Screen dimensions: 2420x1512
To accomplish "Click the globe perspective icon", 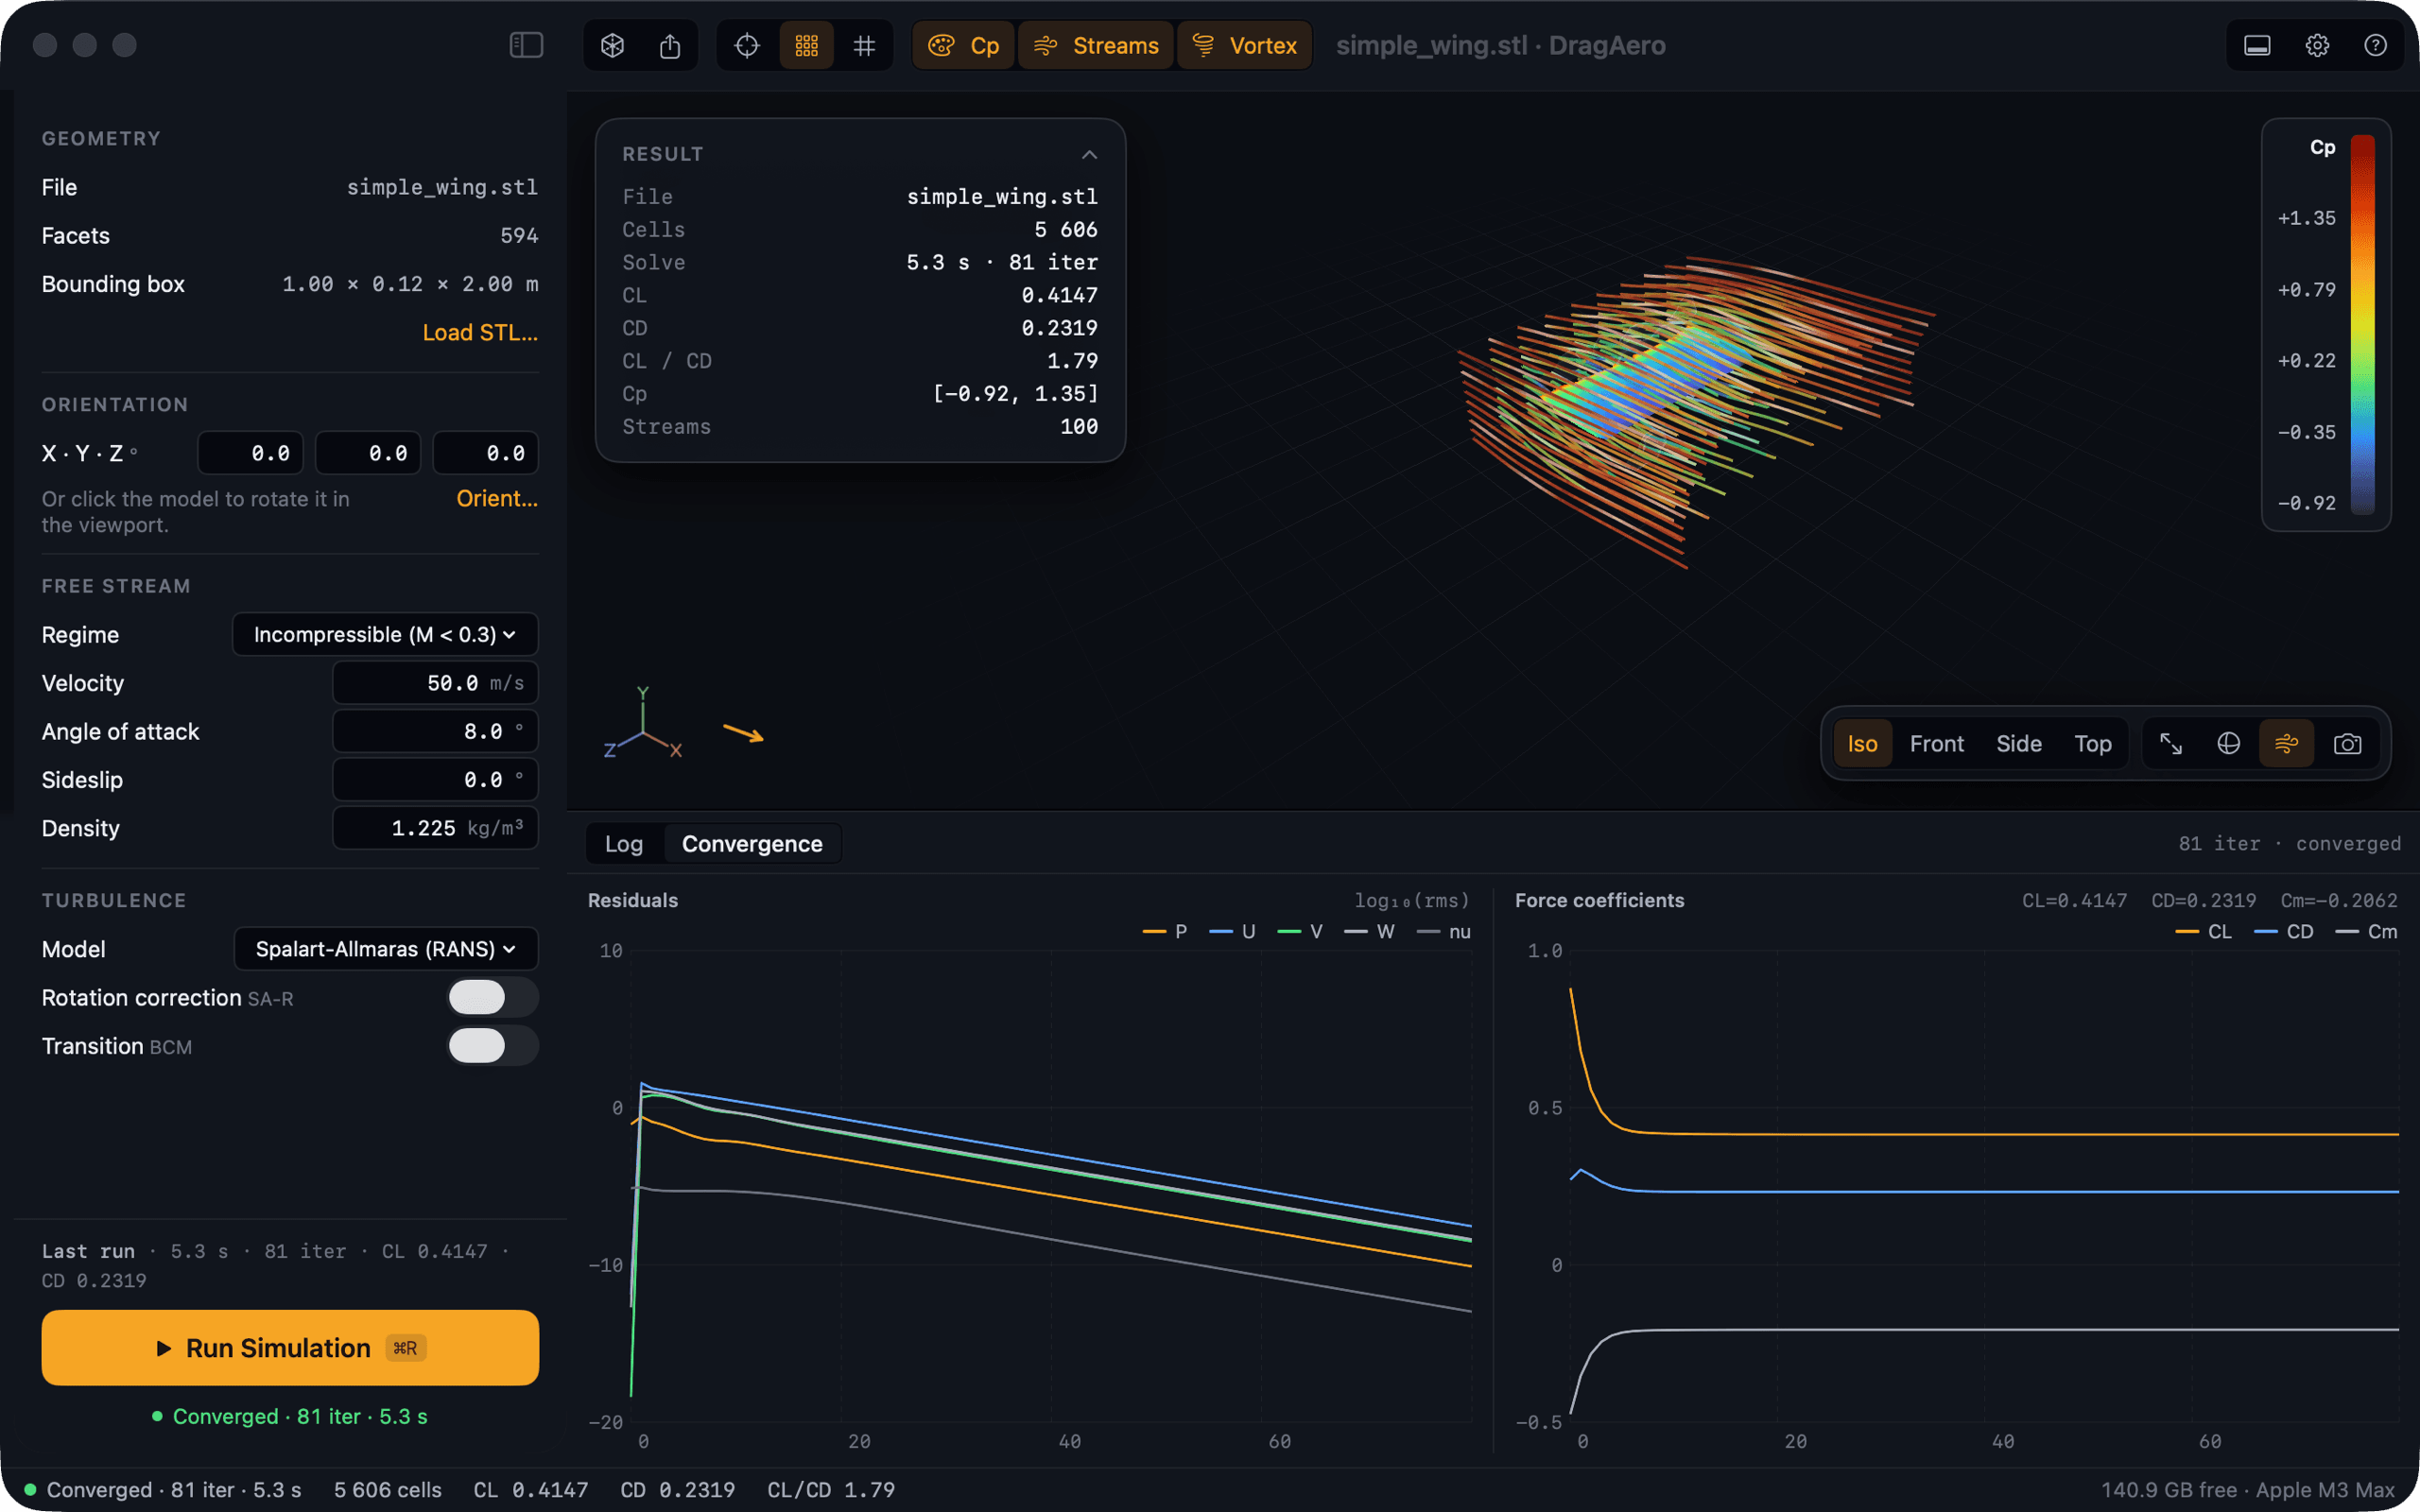I will (2228, 743).
